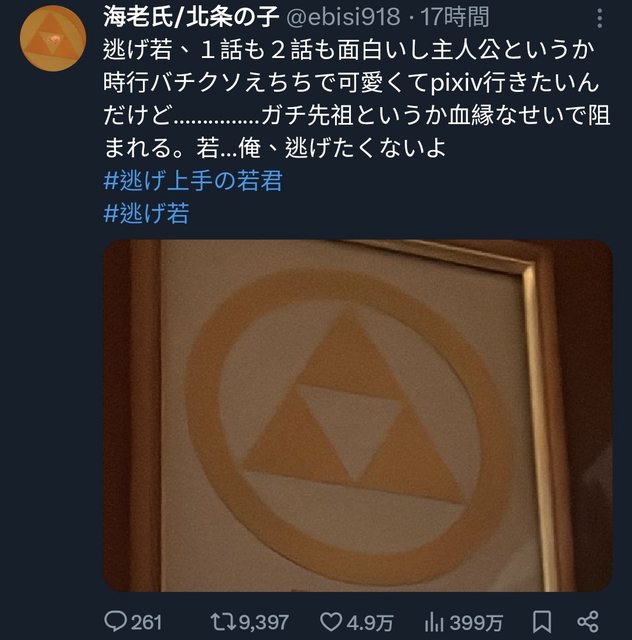
Task: Open the tweet's three-dot more menu
Action: [599, 18]
